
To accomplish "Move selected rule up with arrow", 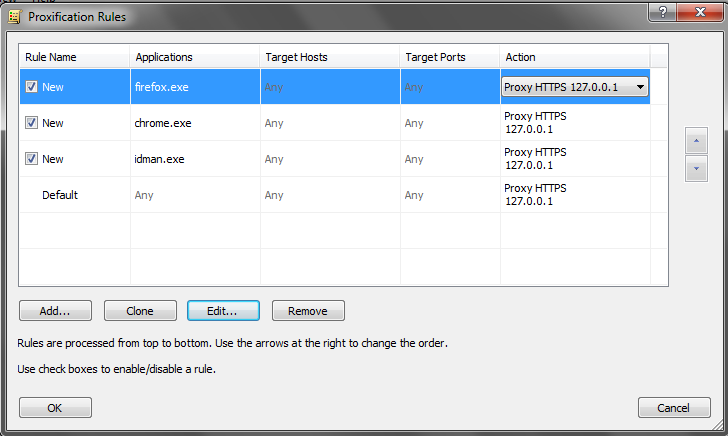I will click(x=696, y=140).
